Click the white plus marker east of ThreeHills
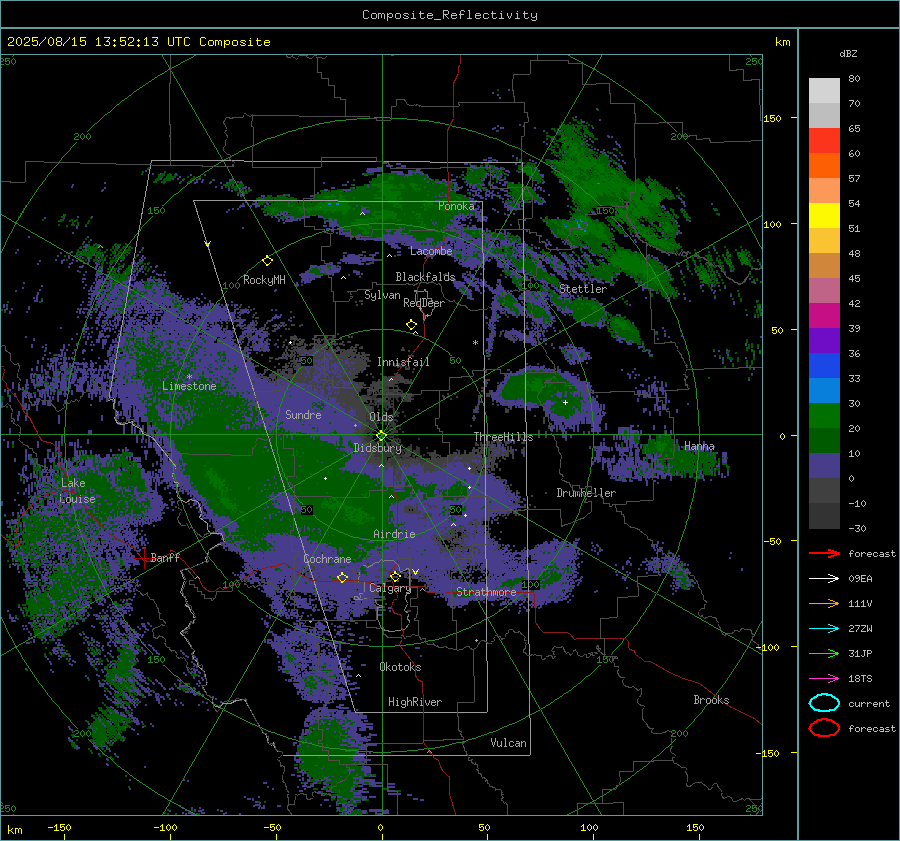 point(565,402)
